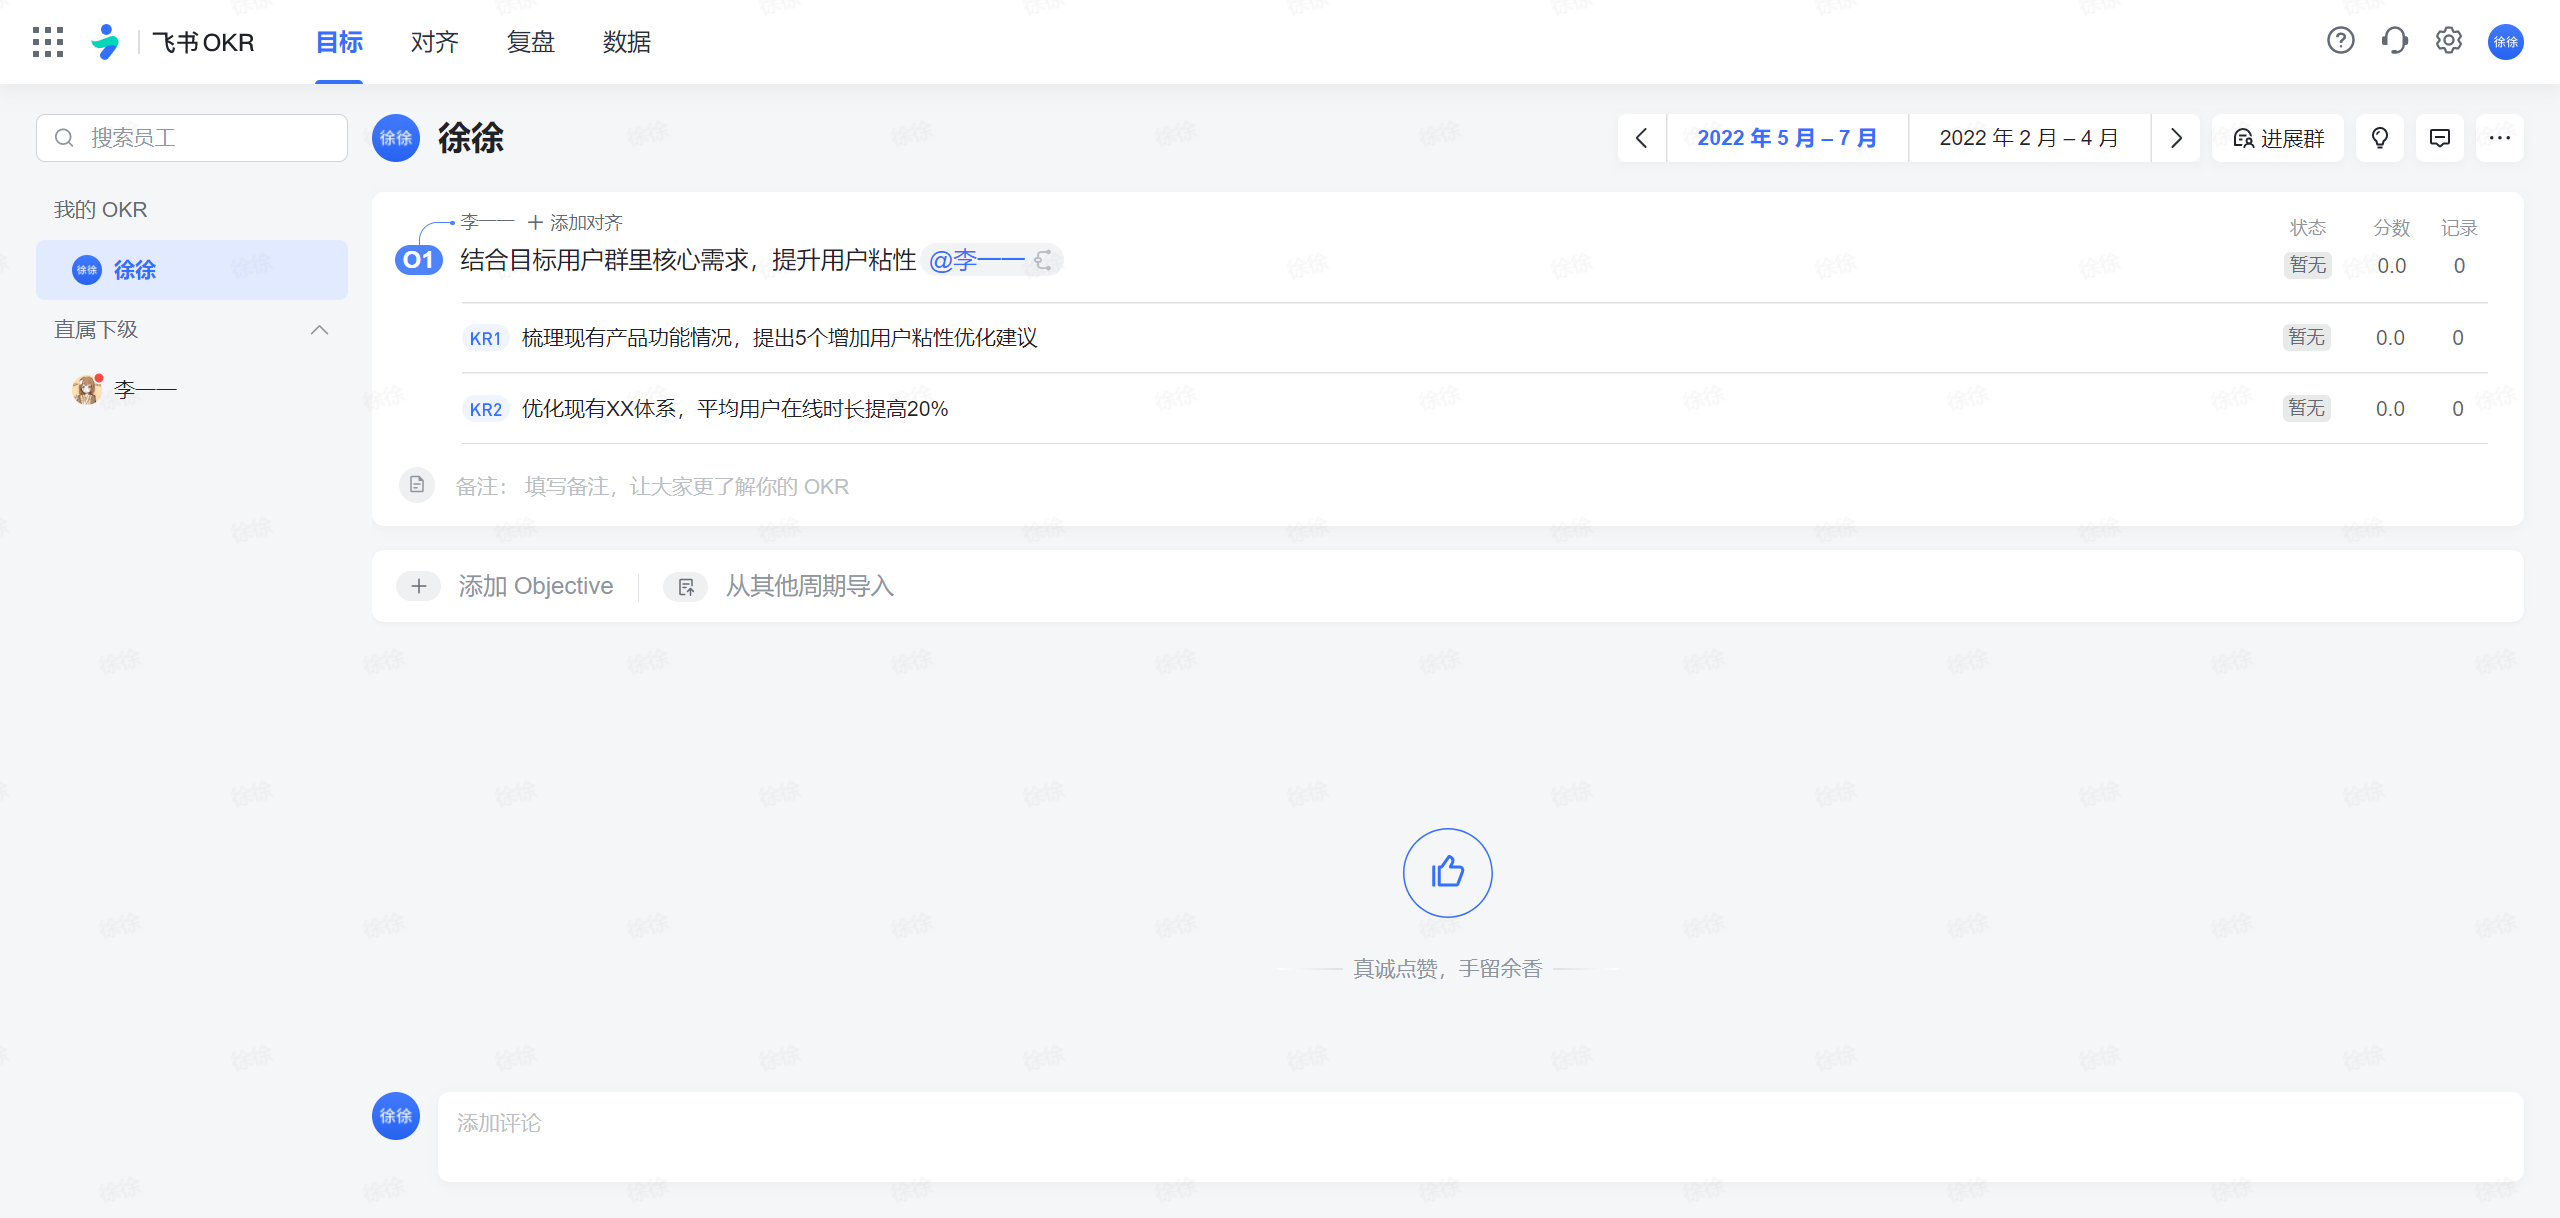Go to next period with right chevron
2560x1218 pixels.
[2176, 138]
